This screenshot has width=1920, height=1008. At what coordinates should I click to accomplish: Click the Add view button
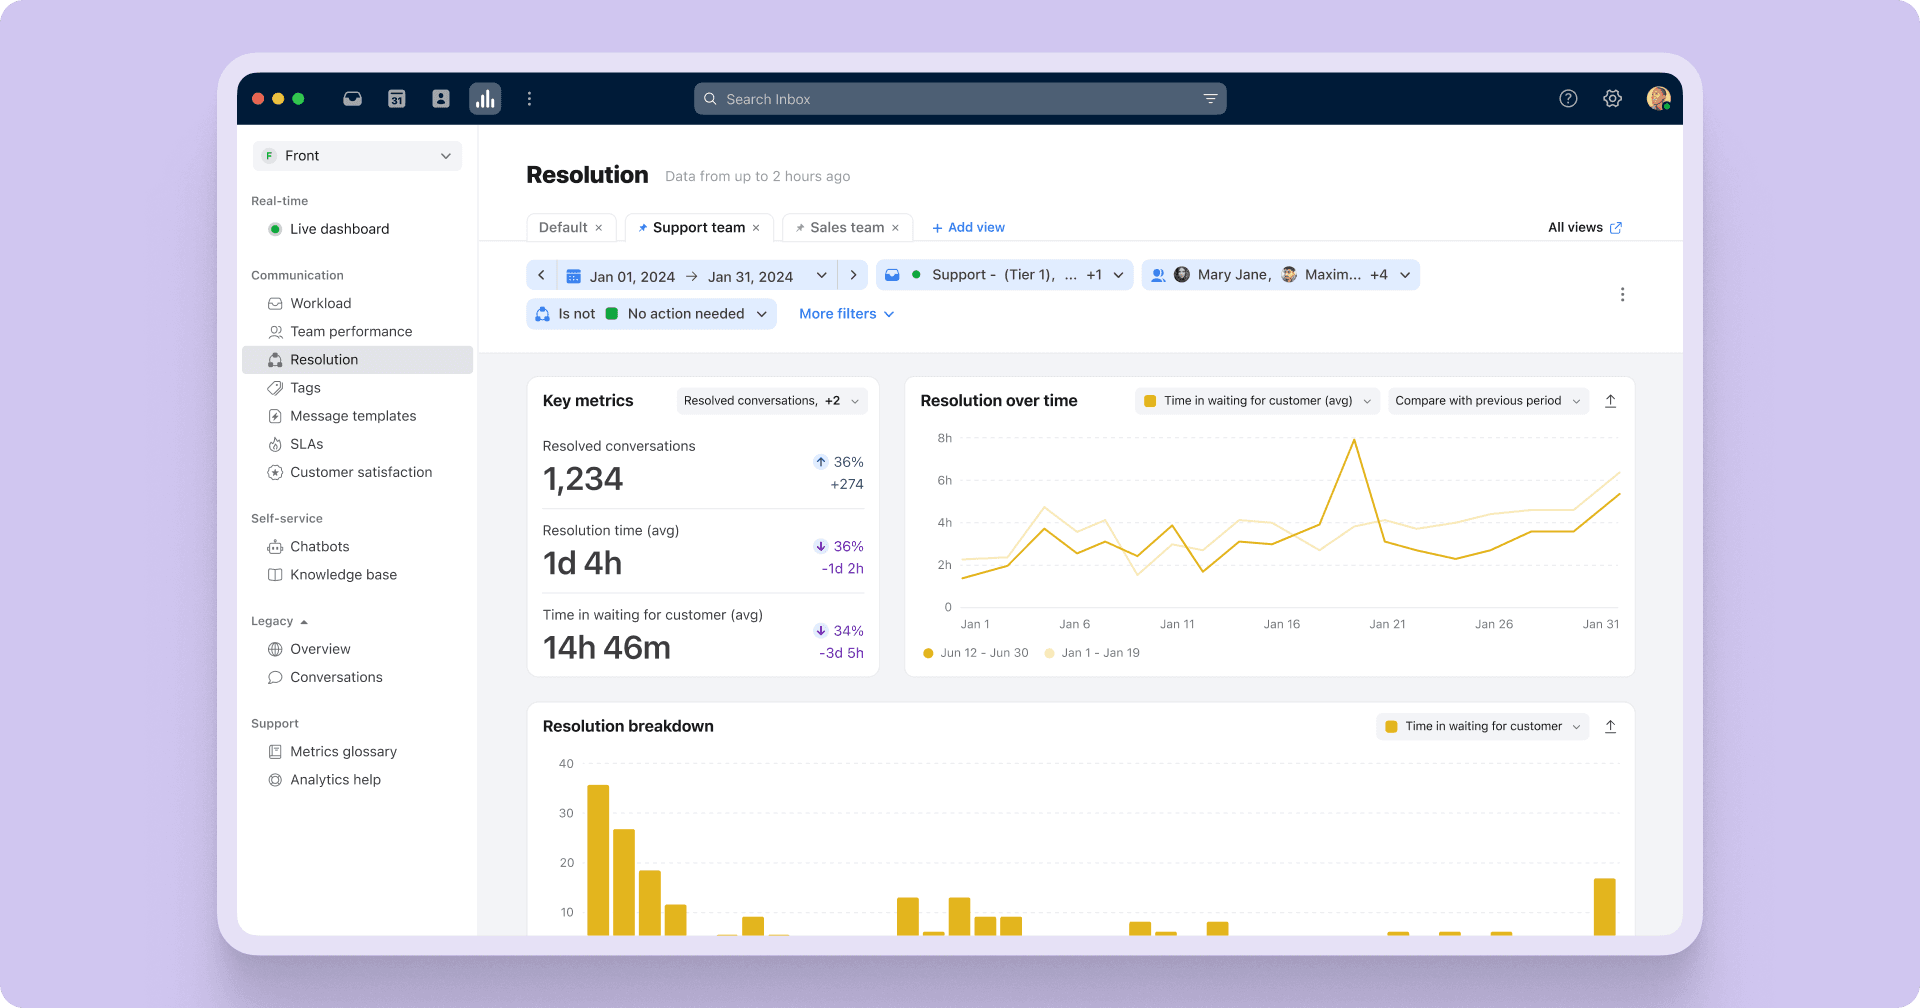point(968,228)
